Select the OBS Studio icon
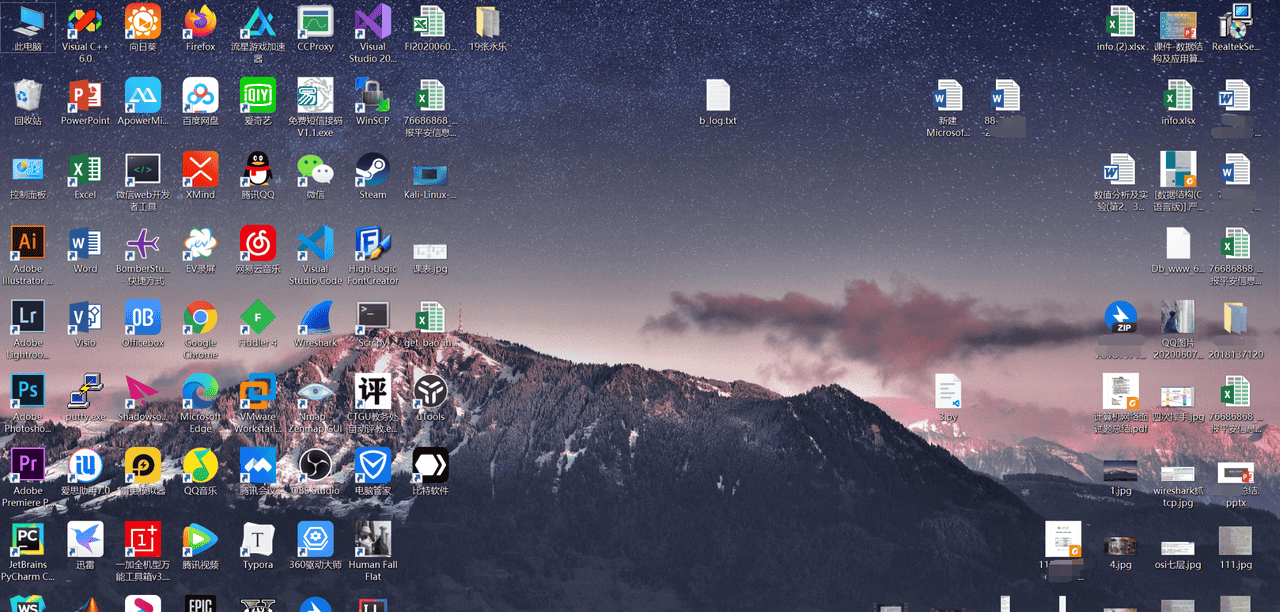This screenshot has width=1280, height=612. coord(315,466)
